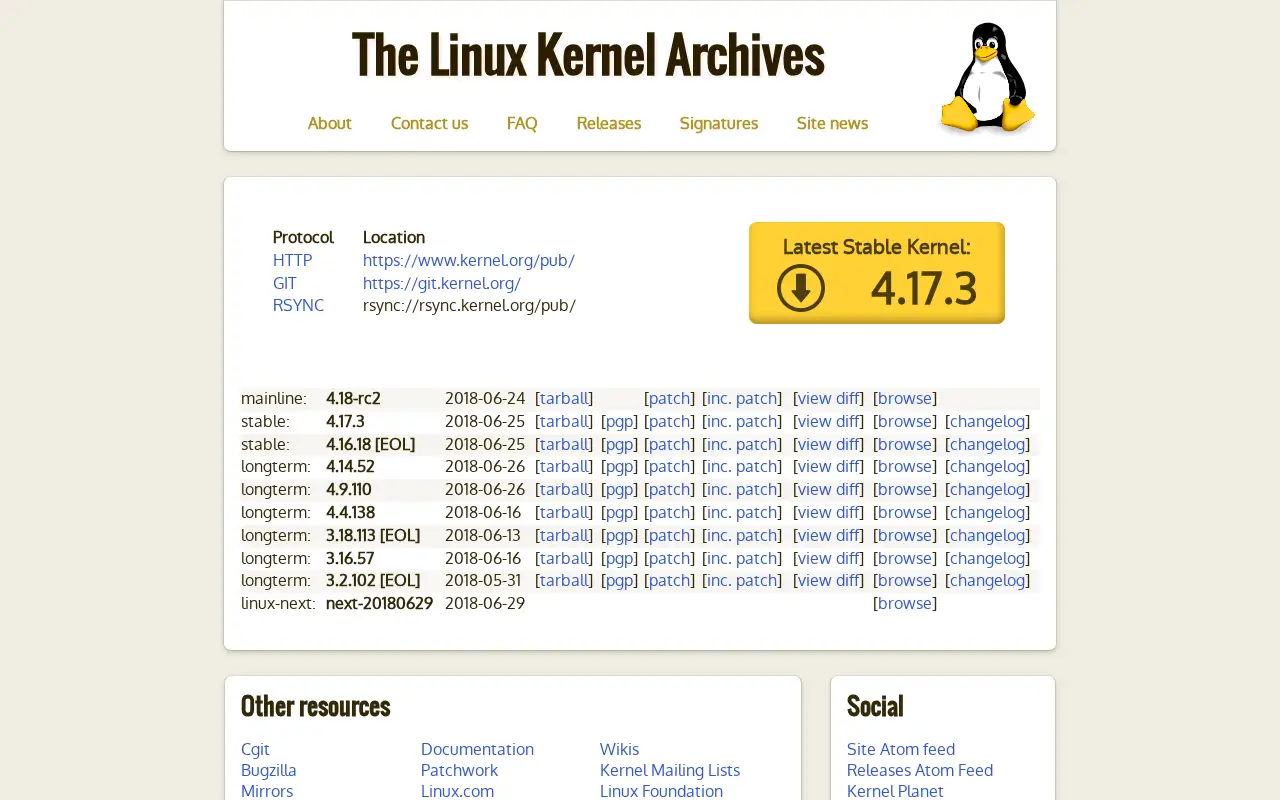Click the RSYNC protocol link
The height and width of the screenshot is (800, 1280).
298,305
